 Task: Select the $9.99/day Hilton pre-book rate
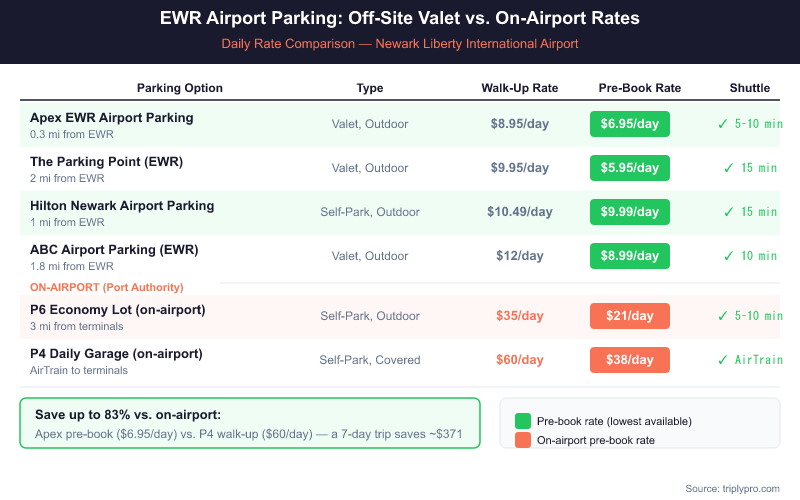coord(630,212)
